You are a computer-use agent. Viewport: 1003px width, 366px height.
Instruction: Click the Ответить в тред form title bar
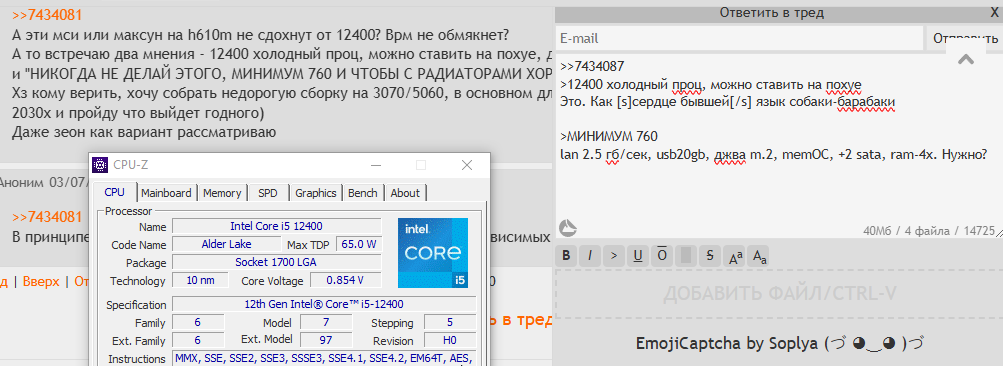[771, 13]
